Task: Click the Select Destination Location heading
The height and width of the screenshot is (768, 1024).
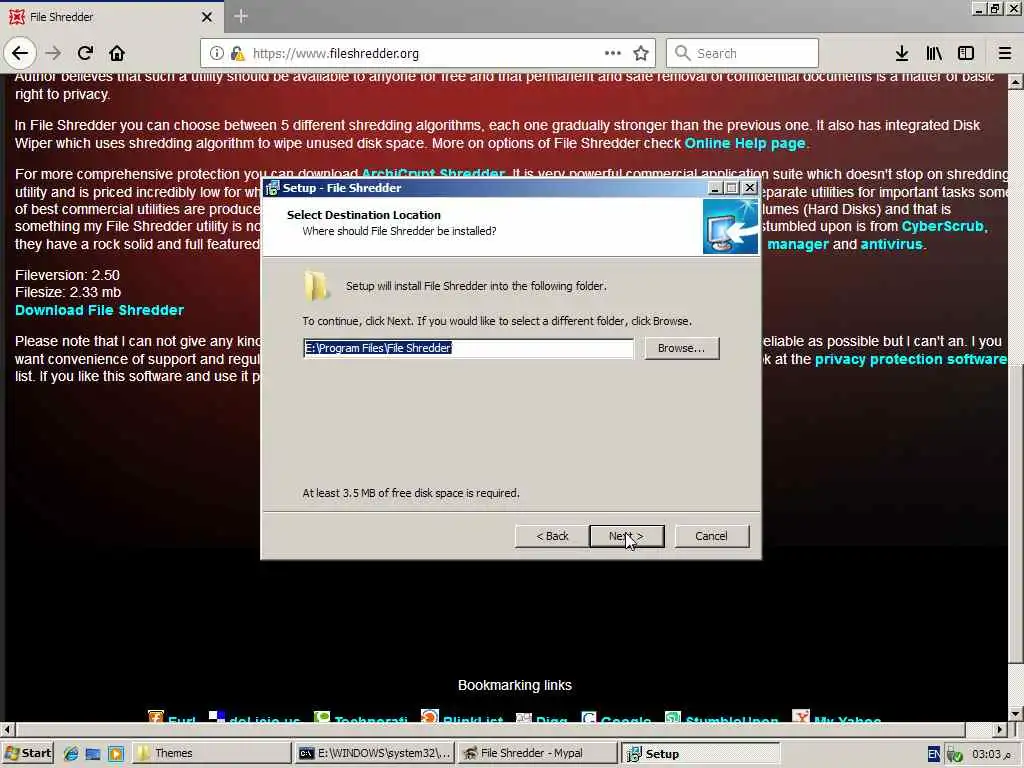Action: click(364, 215)
